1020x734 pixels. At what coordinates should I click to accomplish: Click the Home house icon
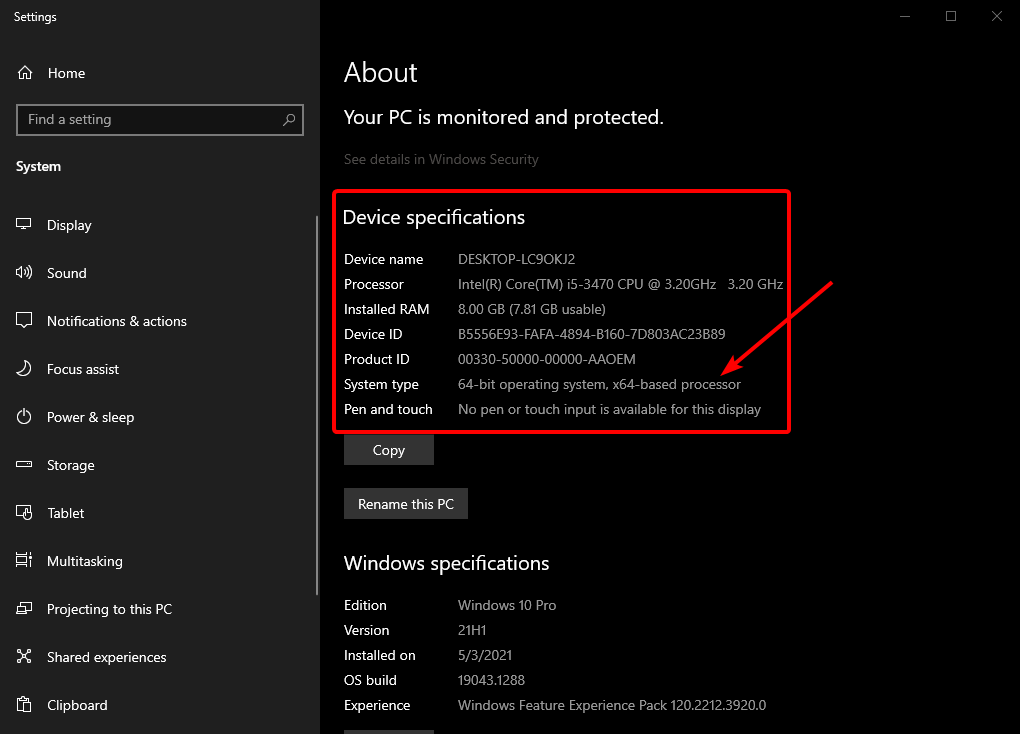click(x=25, y=73)
